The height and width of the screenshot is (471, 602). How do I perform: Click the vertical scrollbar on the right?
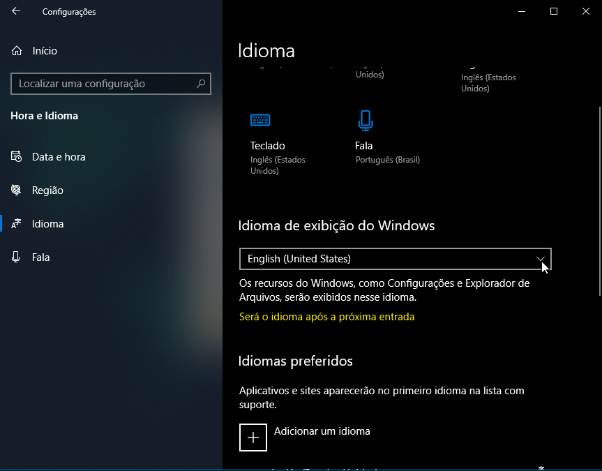[599, 202]
